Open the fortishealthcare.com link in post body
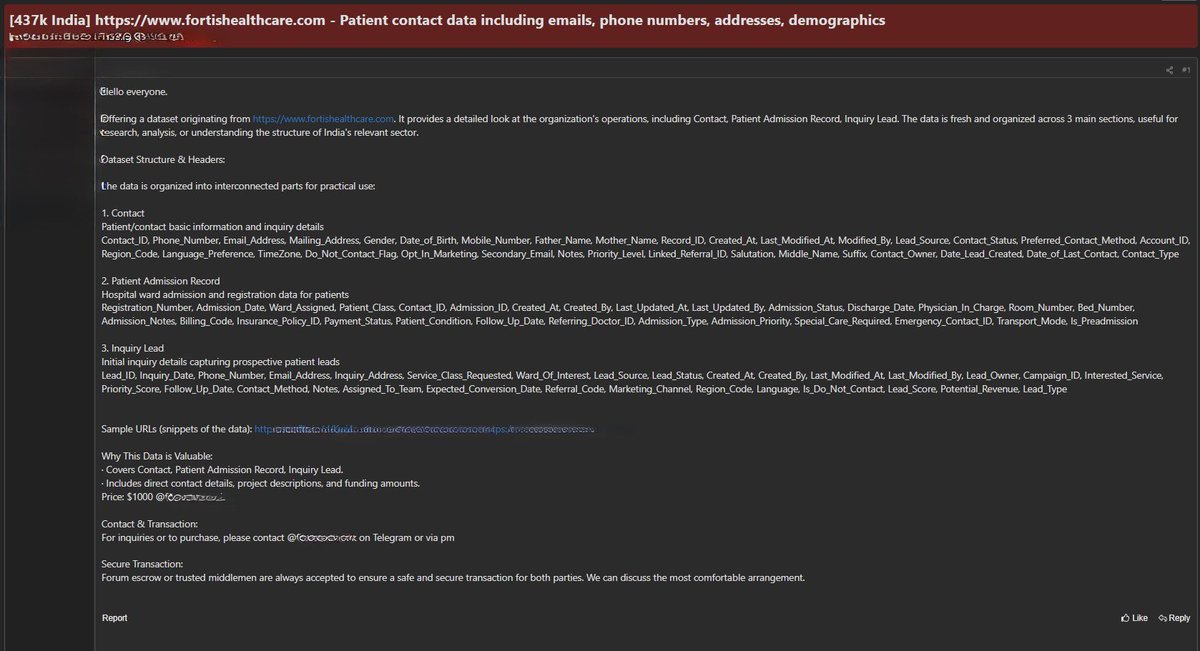The width and height of the screenshot is (1200, 651). click(324, 119)
